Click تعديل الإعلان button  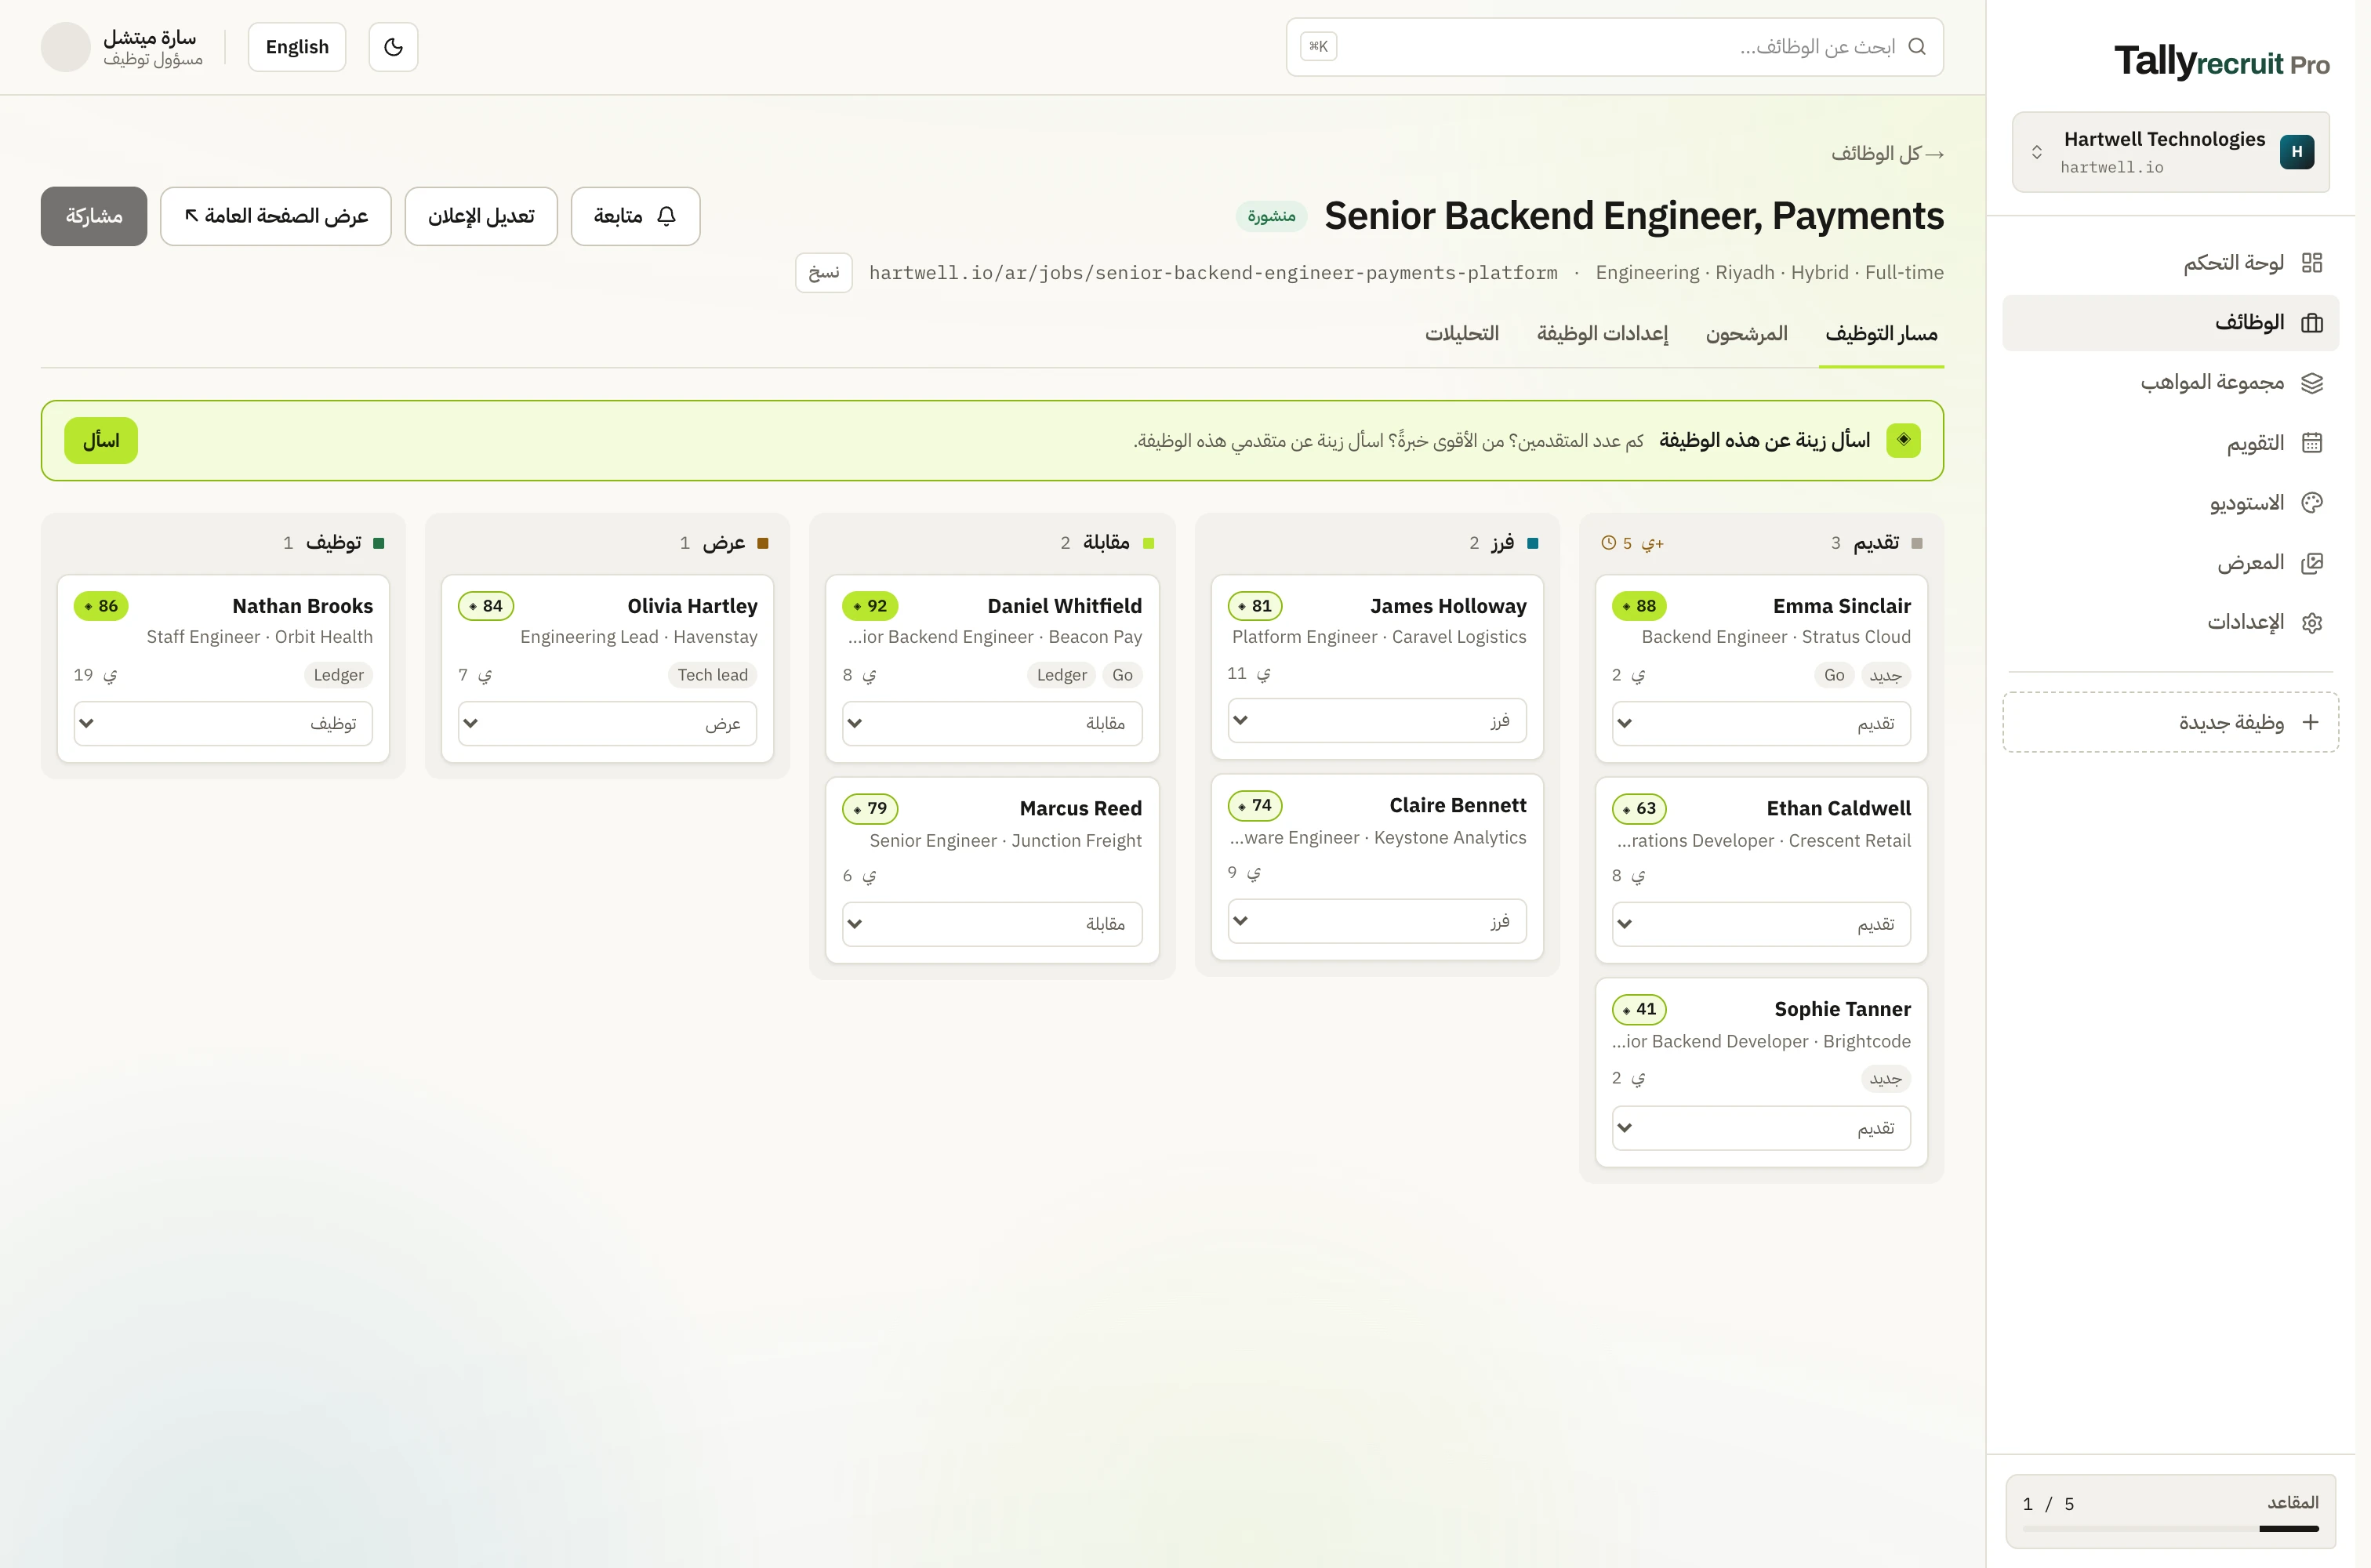(x=481, y=216)
